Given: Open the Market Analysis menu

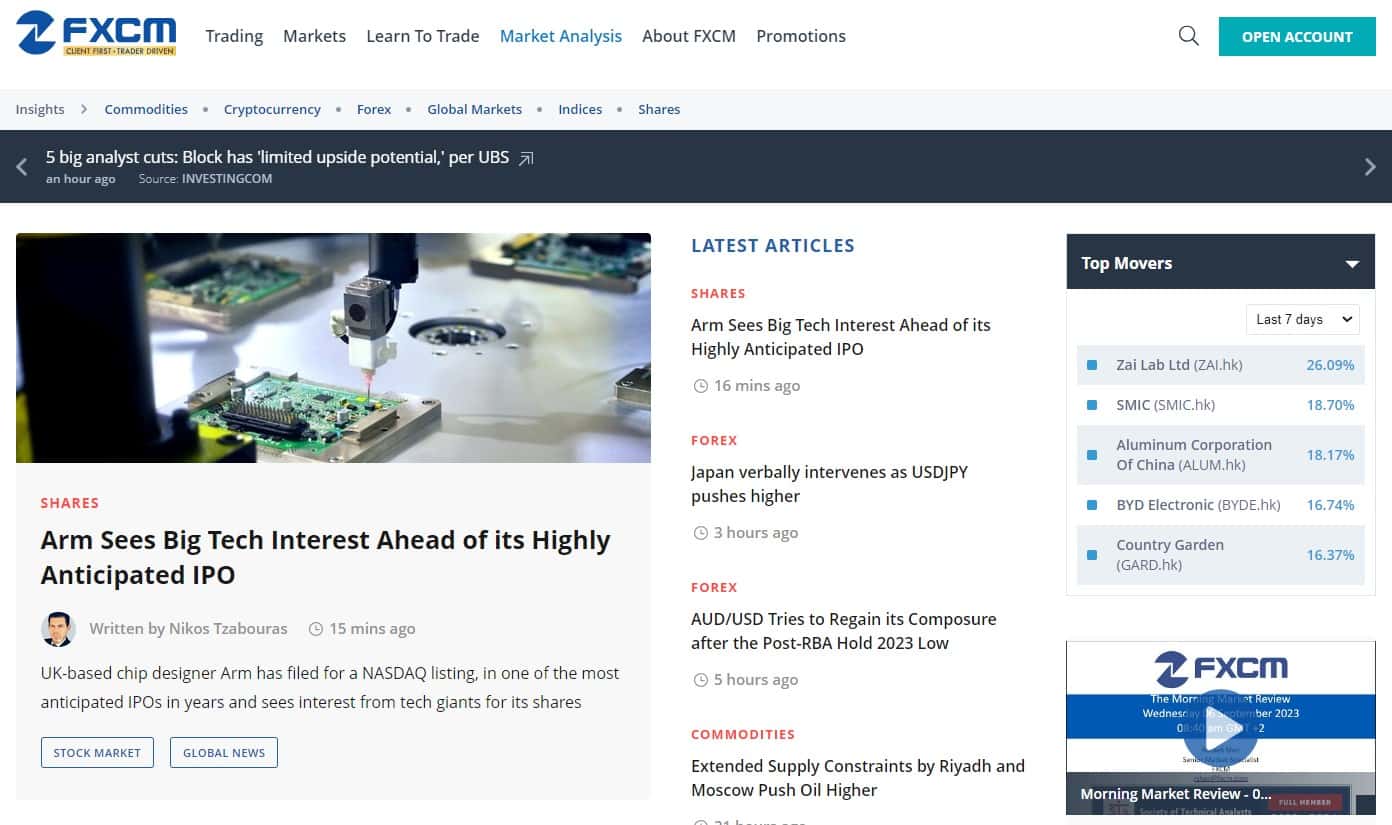Looking at the screenshot, I should pyautogui.click(x=561, y=36).
